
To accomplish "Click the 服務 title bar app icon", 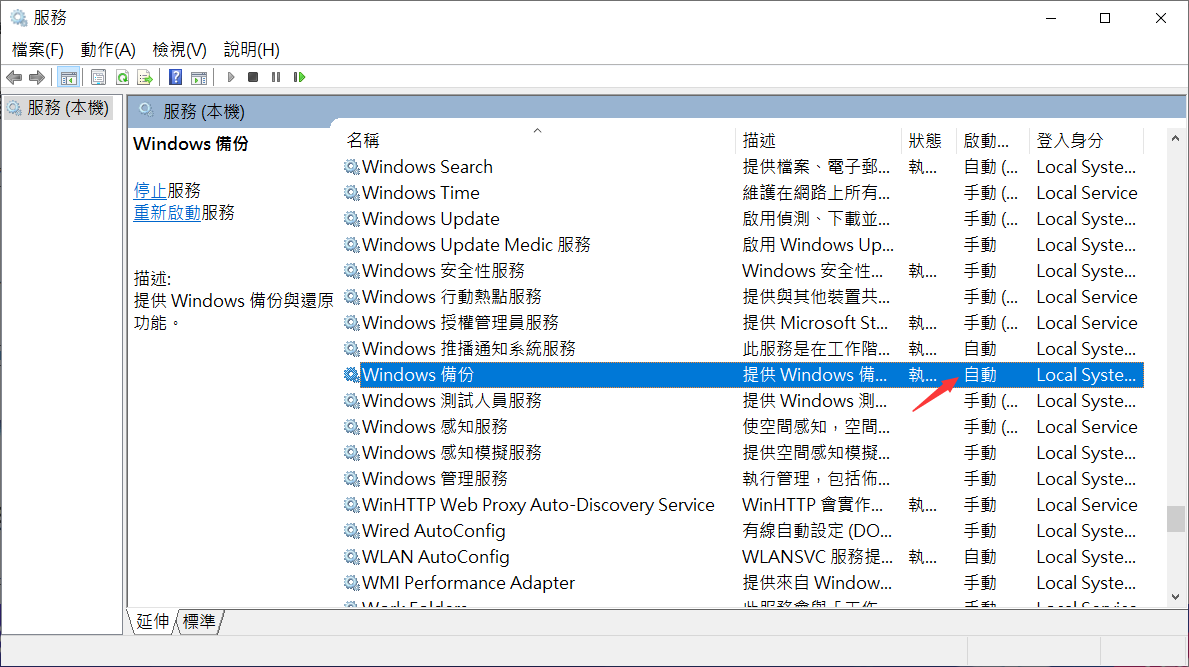I will pos(19,17).
